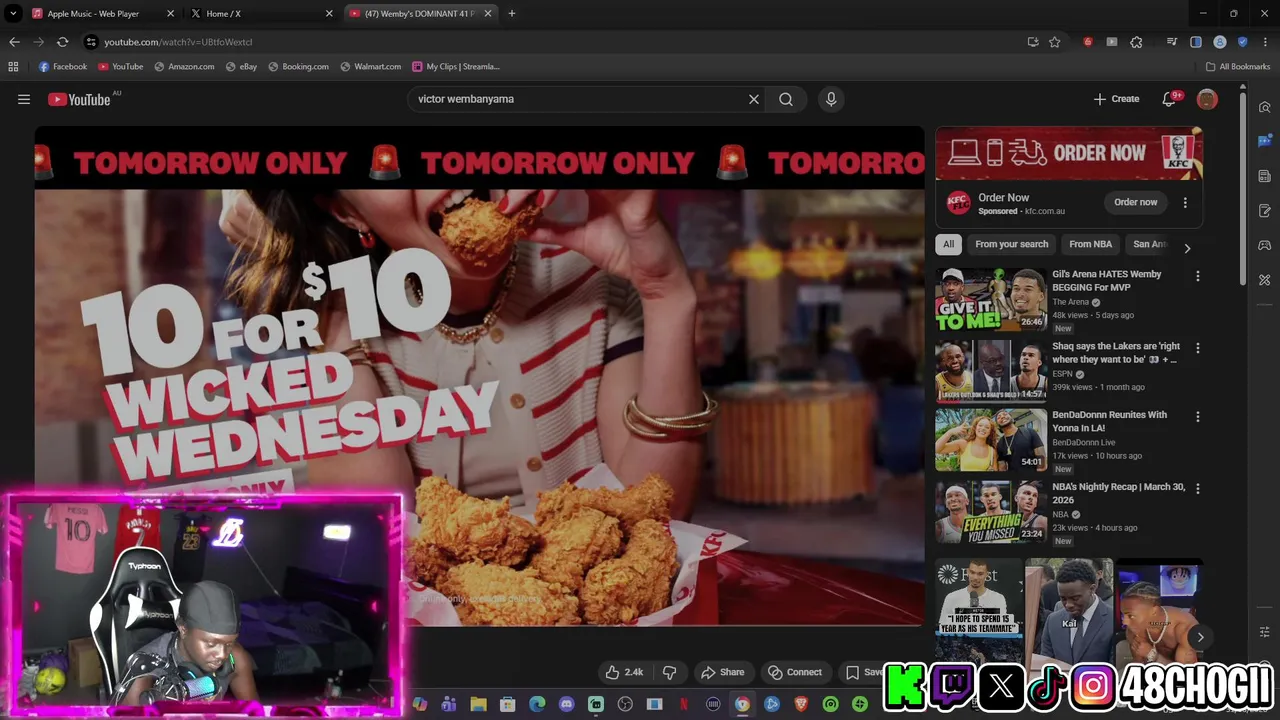Open the Chrome profile icon
This screenshot has width=1280, height=720.
[1220, 42]
